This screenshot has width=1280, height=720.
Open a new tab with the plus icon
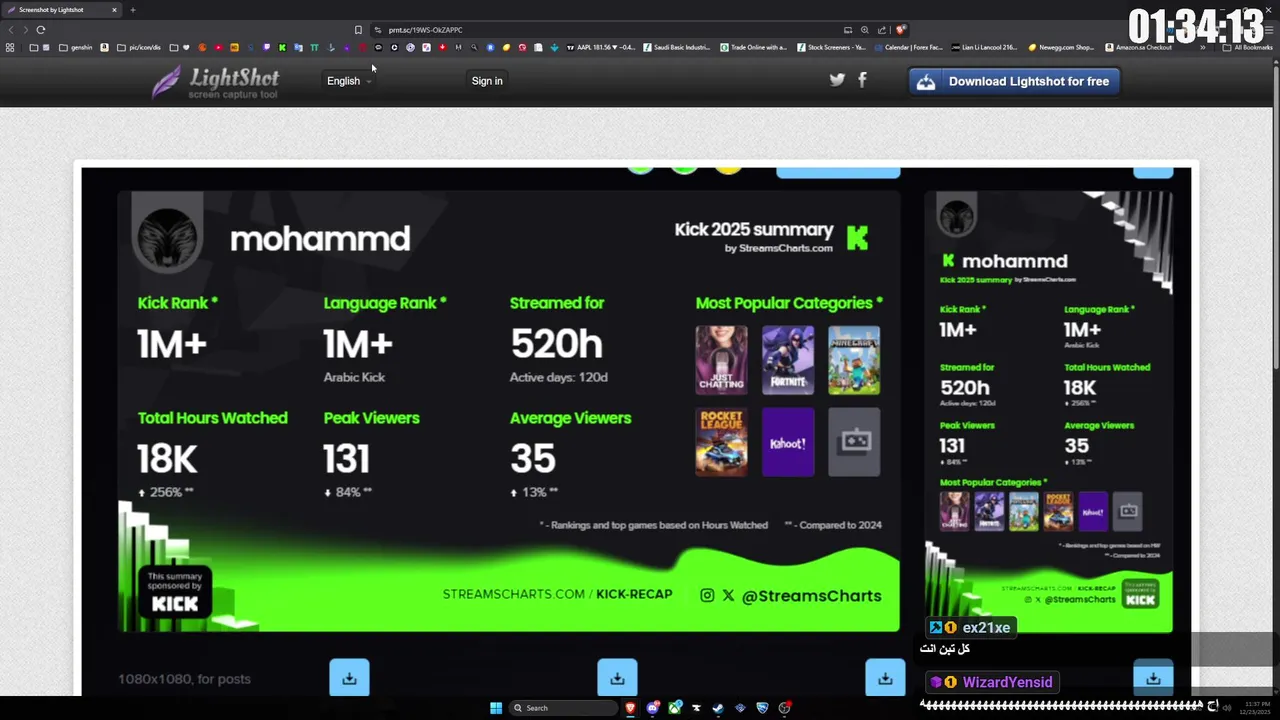(x=133, y=10)
